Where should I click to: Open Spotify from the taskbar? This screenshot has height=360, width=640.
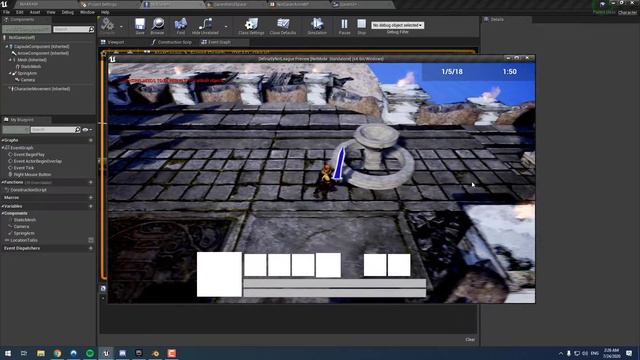(x=90, y=353)
